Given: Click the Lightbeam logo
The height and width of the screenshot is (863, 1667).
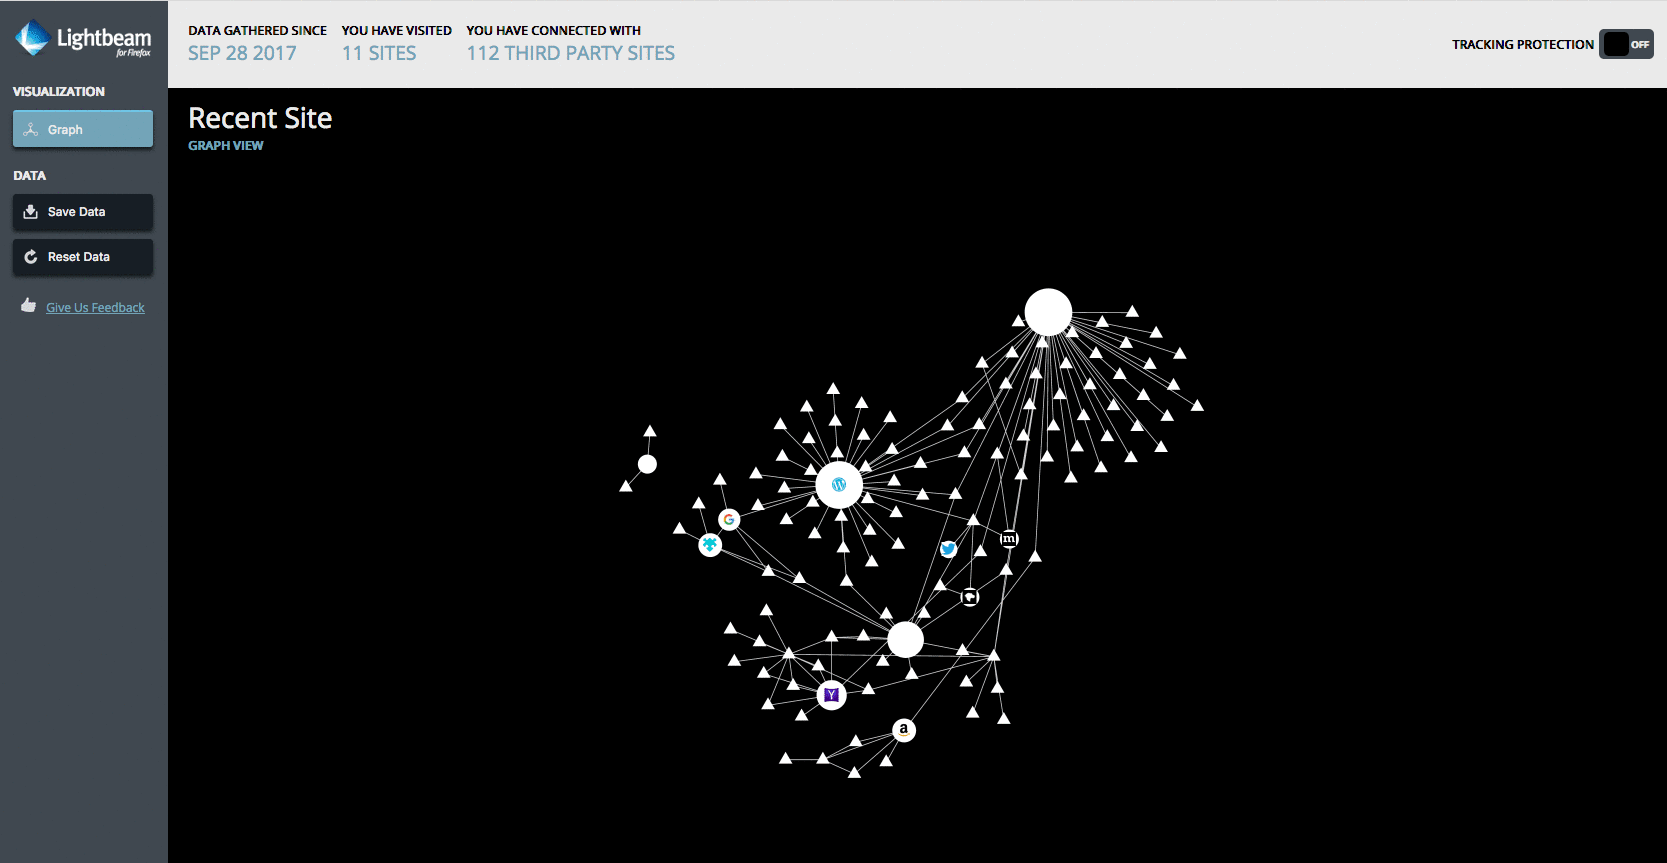Looking at the screenshot, I should point(83,39).
